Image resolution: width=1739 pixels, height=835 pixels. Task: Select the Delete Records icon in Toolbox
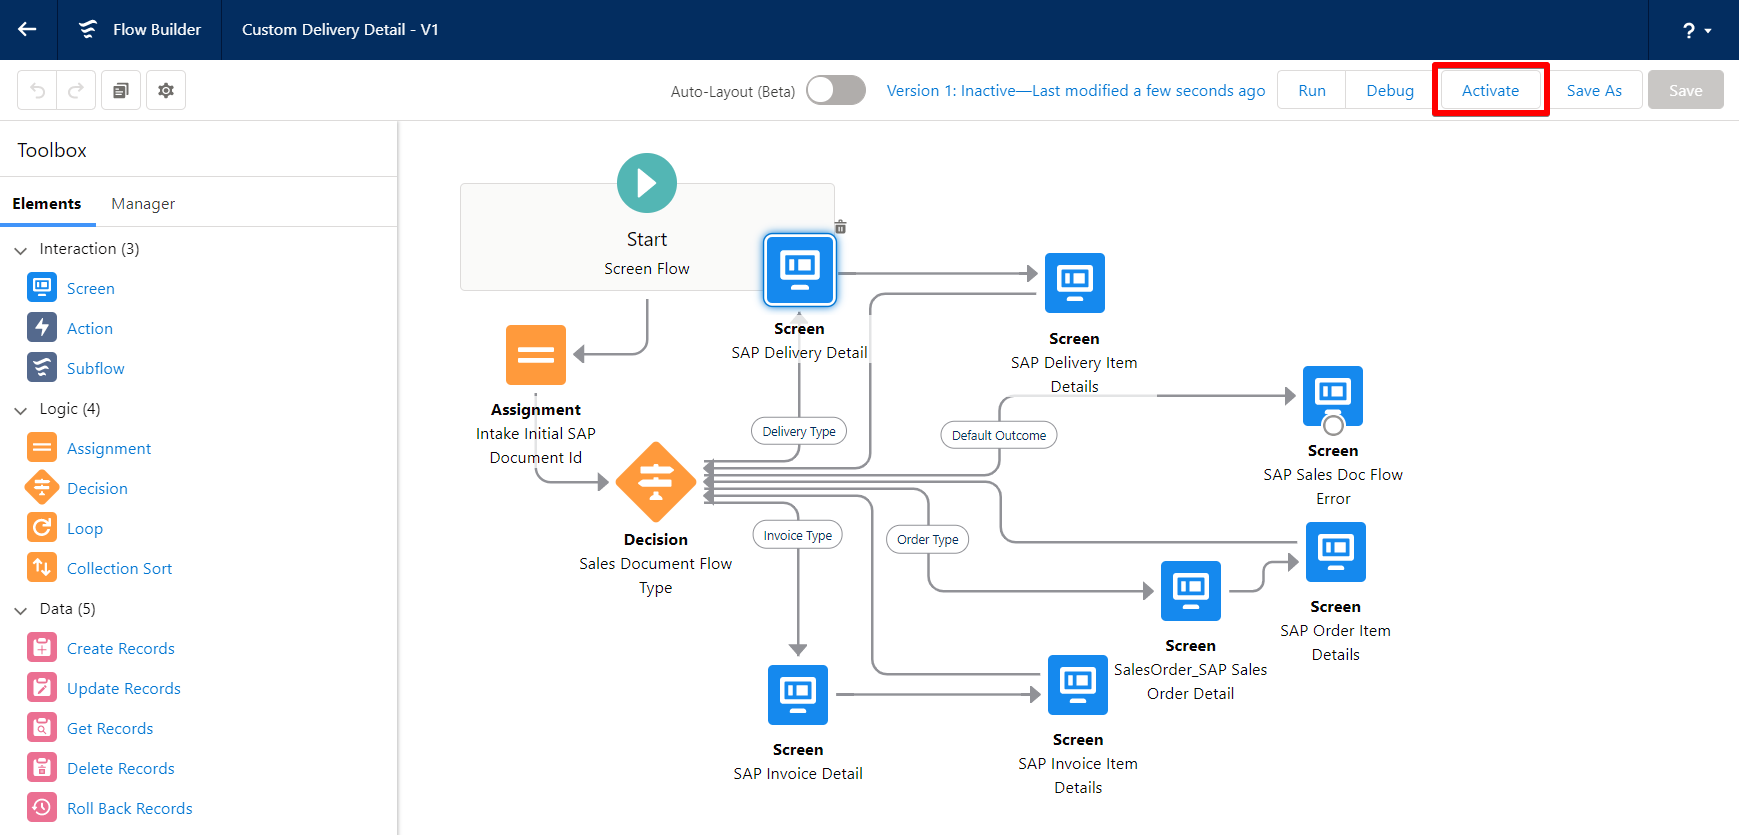tap(42, 767)
